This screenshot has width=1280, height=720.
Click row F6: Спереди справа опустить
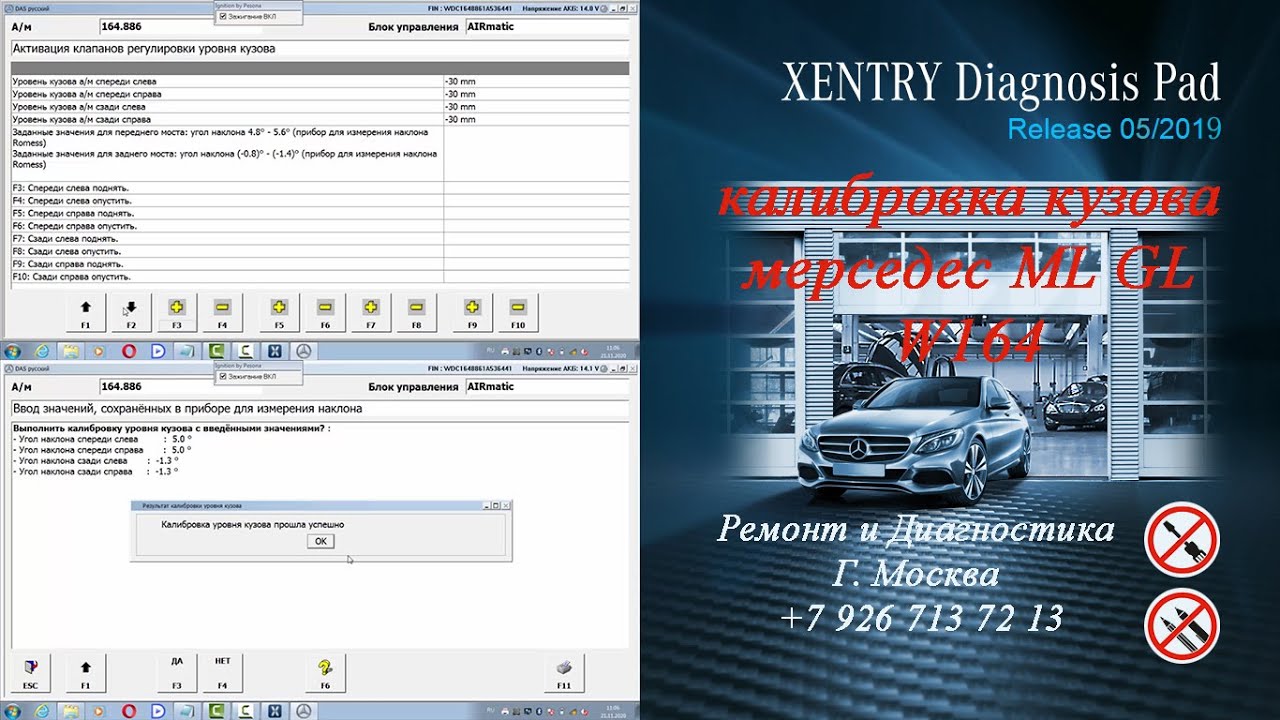pyautogui.click(x=319, y=226)
